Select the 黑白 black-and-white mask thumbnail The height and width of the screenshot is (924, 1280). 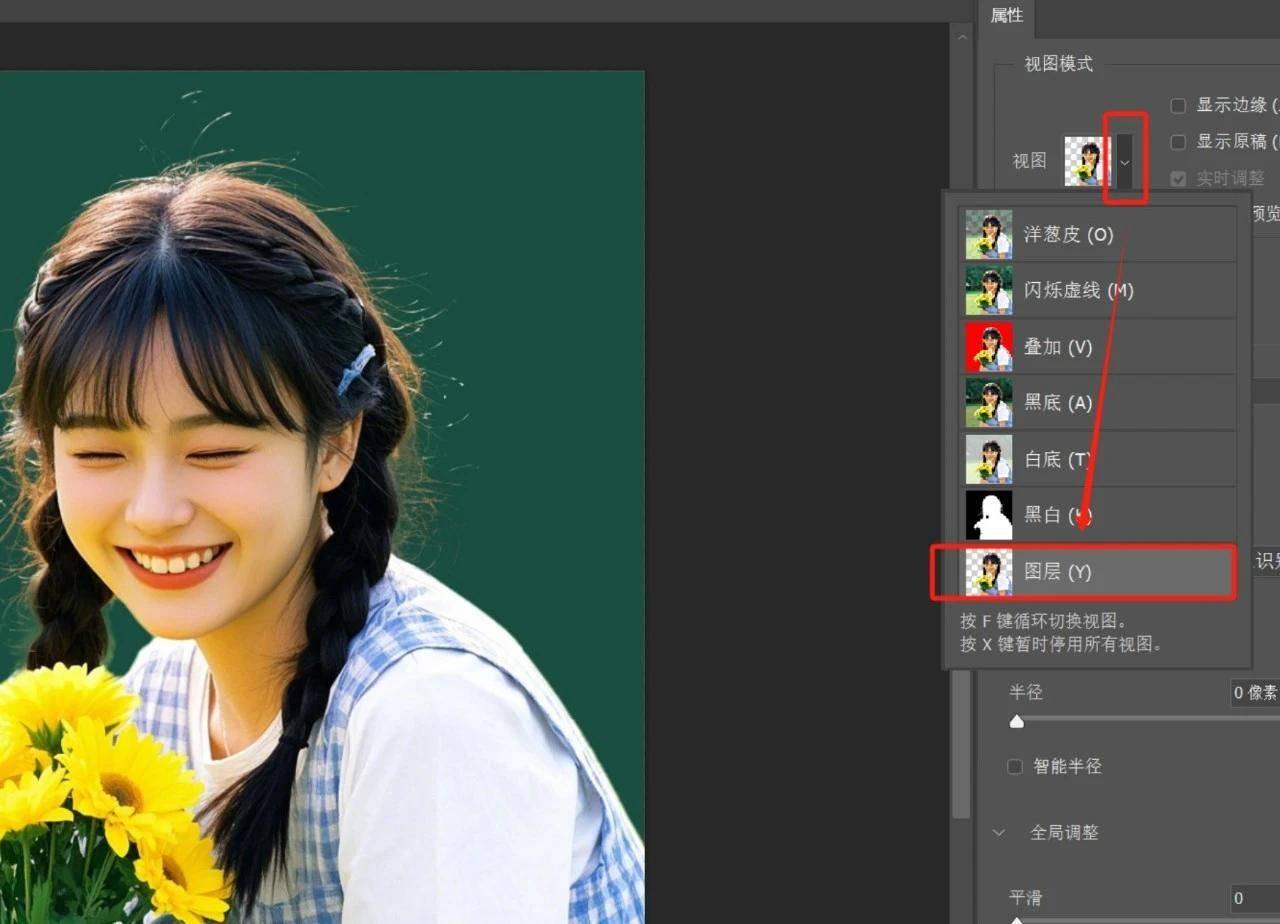coord(988,515)
